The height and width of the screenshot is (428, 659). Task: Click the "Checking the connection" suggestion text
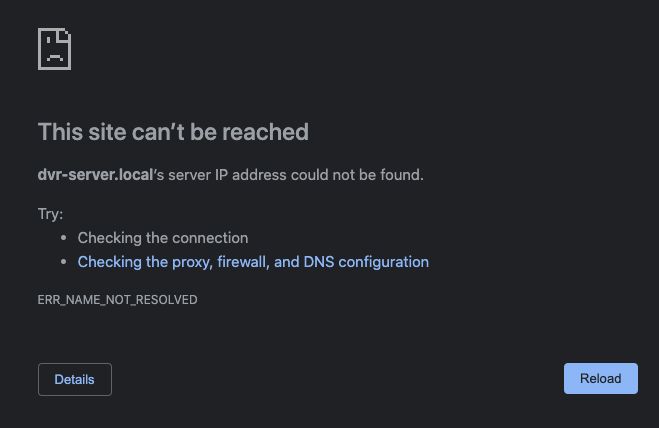163,238
